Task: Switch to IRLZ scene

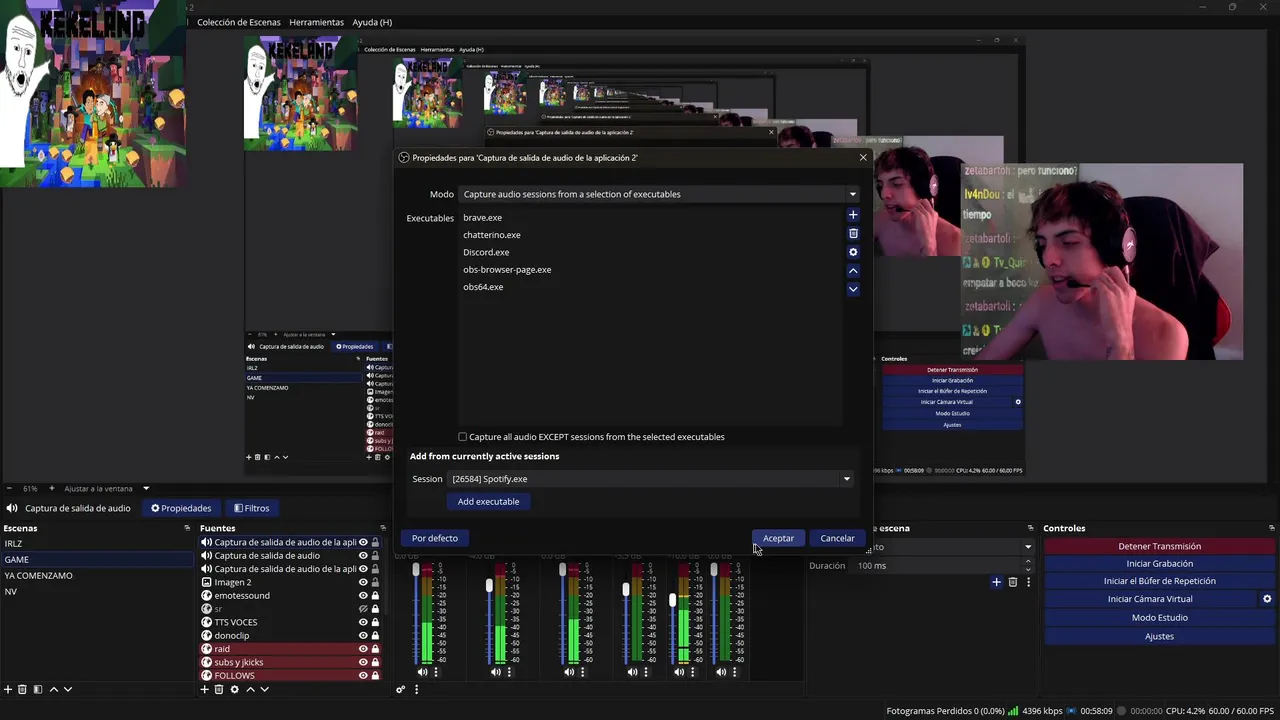Action: pos(97,544)
